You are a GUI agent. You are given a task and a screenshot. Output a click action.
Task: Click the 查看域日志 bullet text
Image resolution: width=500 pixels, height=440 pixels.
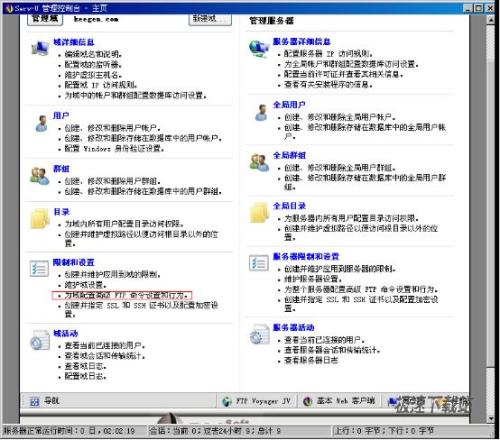(x=85, y=366)
